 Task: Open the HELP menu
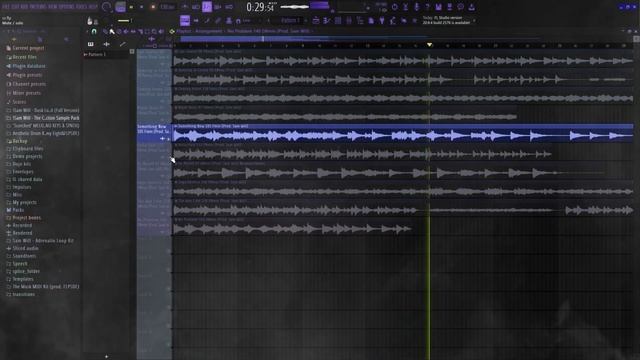(x=93, y=7)
